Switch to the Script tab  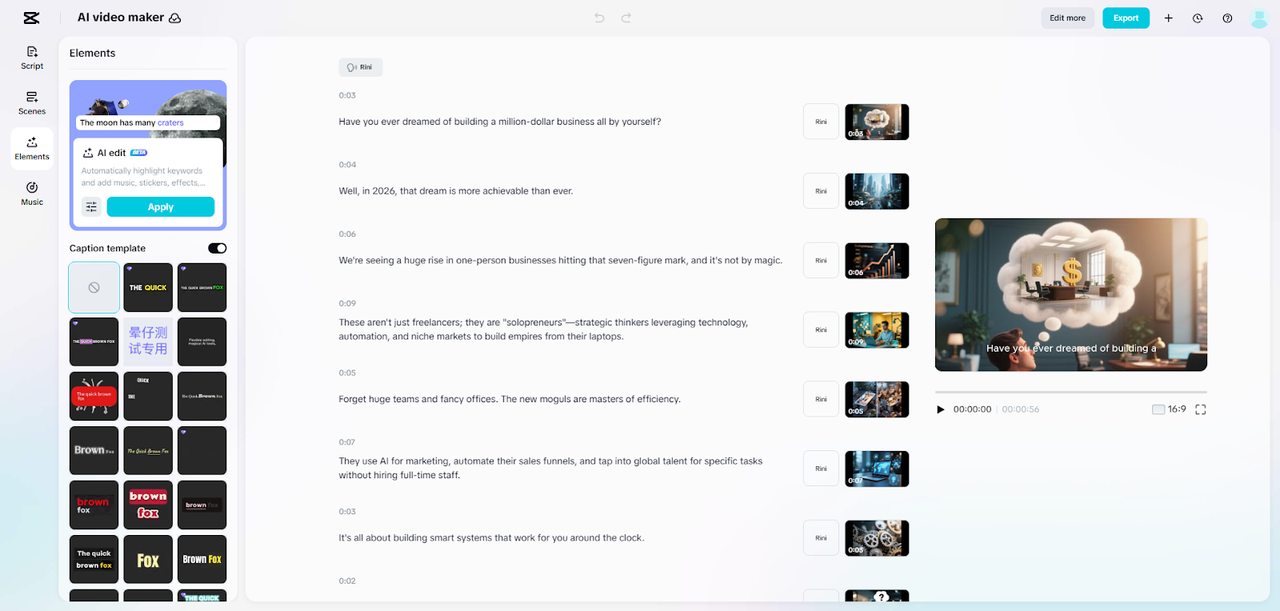click(32, 58)
